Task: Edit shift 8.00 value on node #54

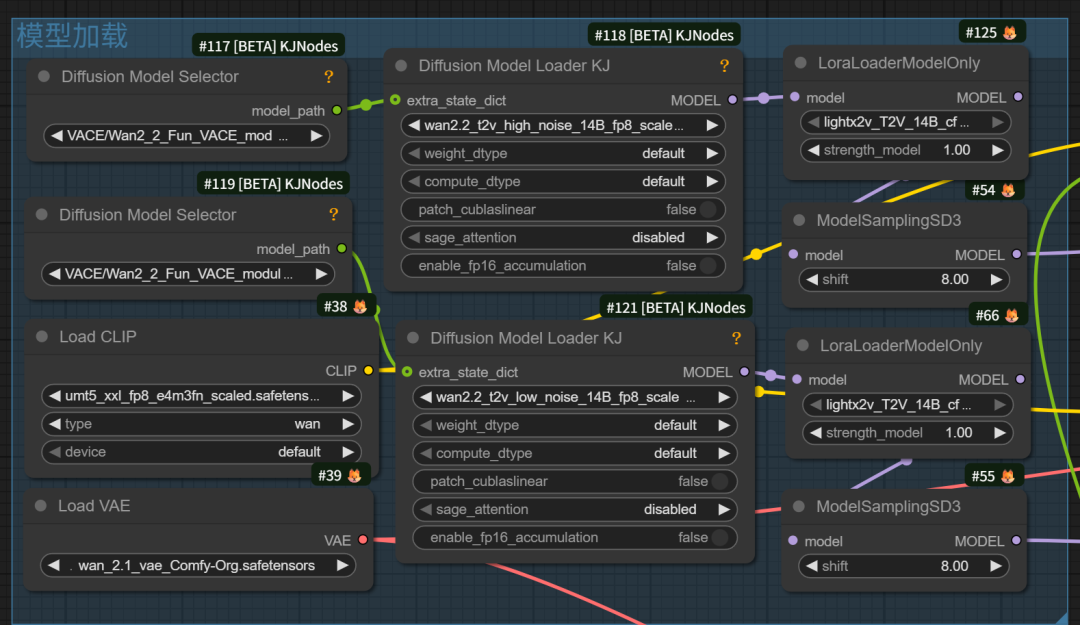Action: (955, 279)
